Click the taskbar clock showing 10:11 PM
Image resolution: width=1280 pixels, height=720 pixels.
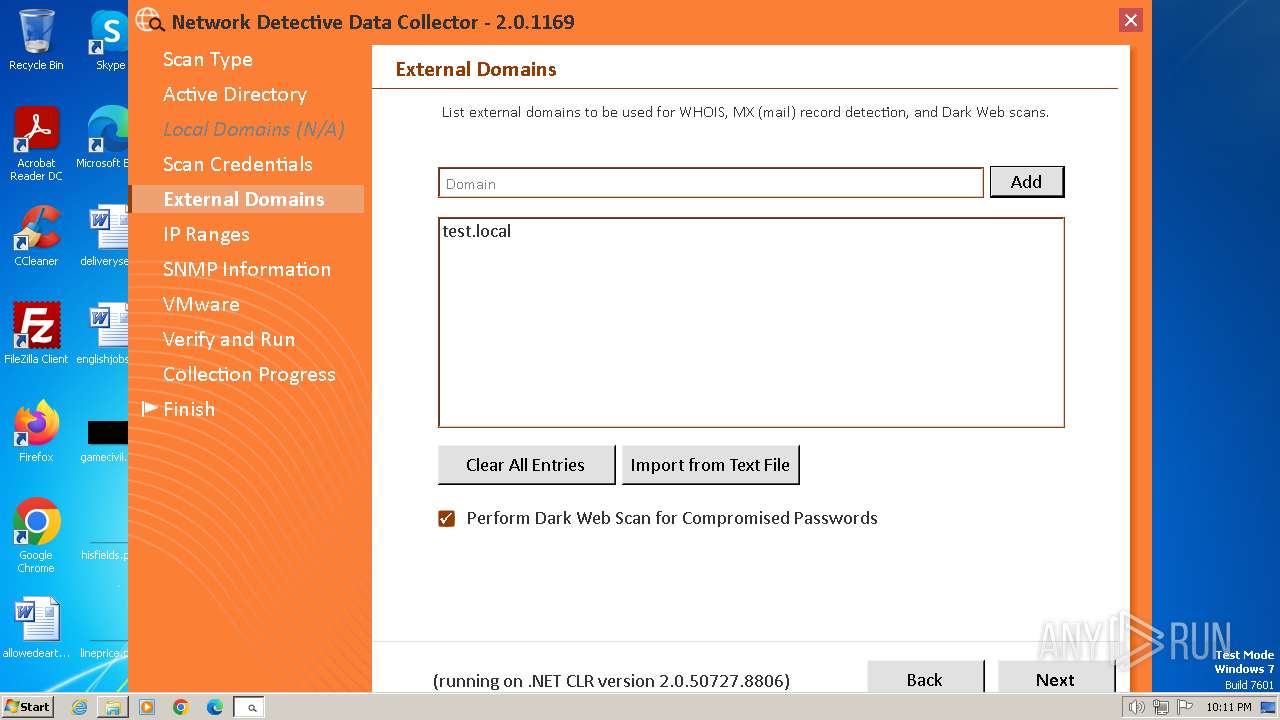pyautogui.click(x=1229, y=707)
